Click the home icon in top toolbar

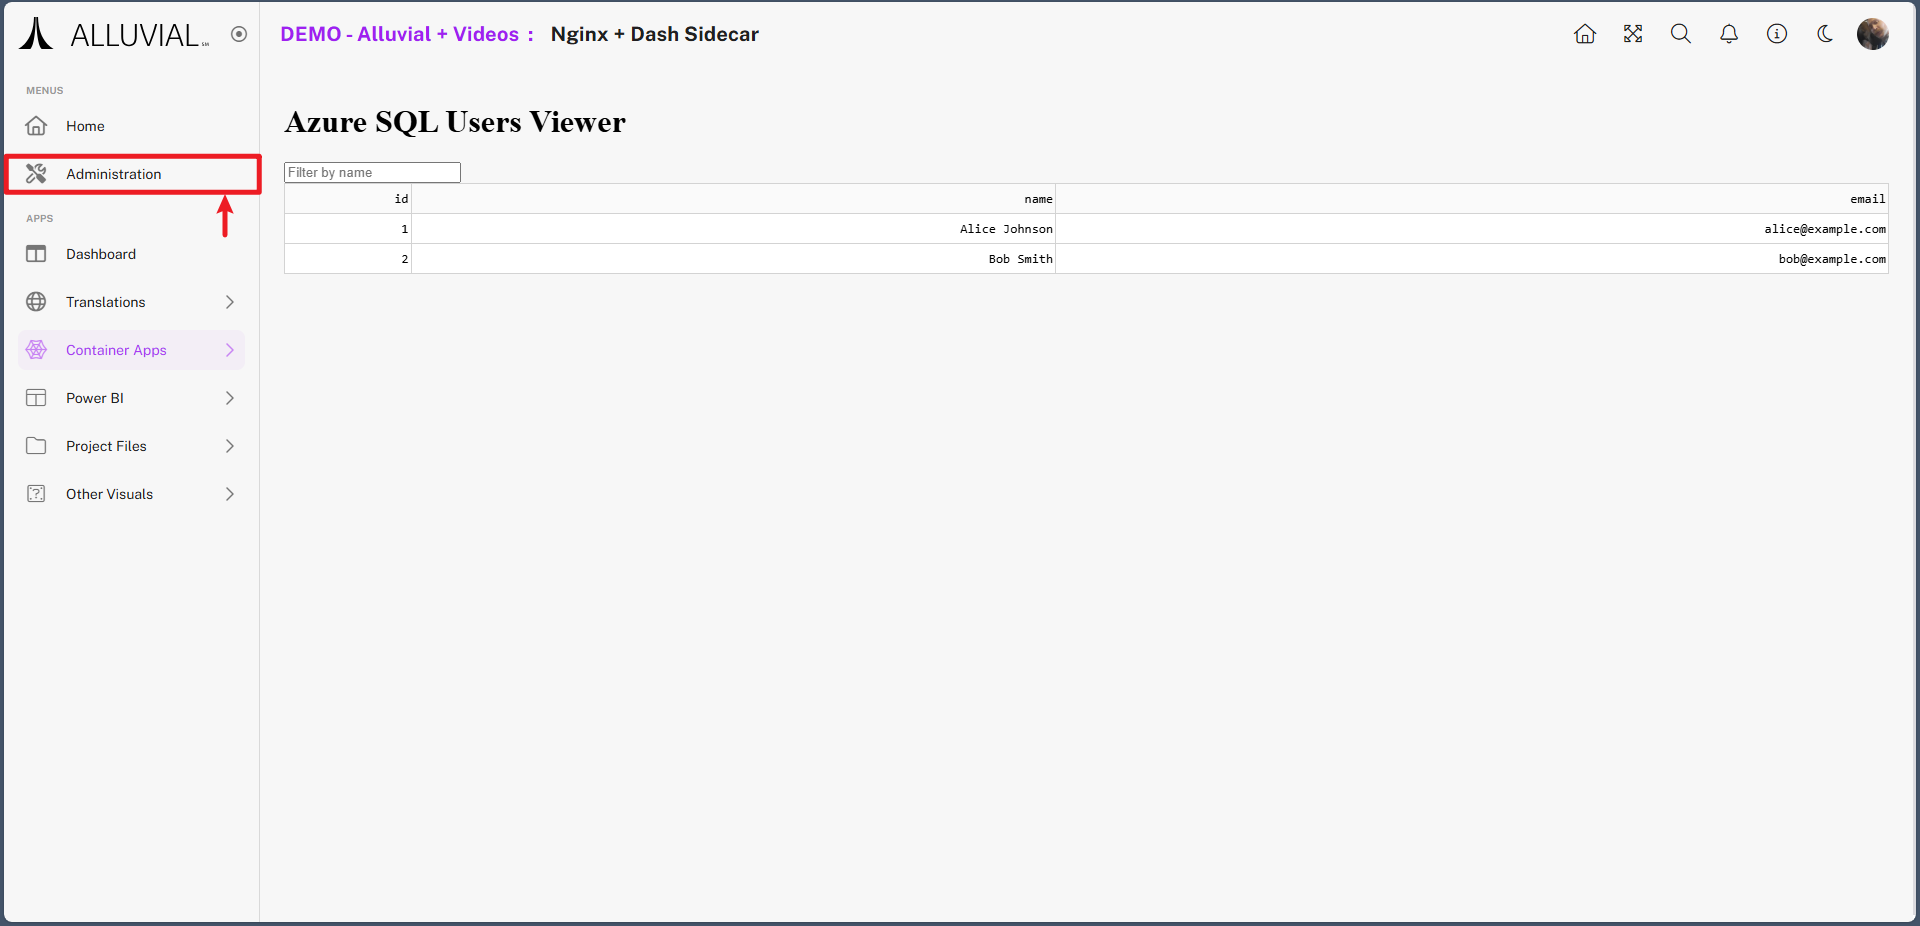point(1584,34)
